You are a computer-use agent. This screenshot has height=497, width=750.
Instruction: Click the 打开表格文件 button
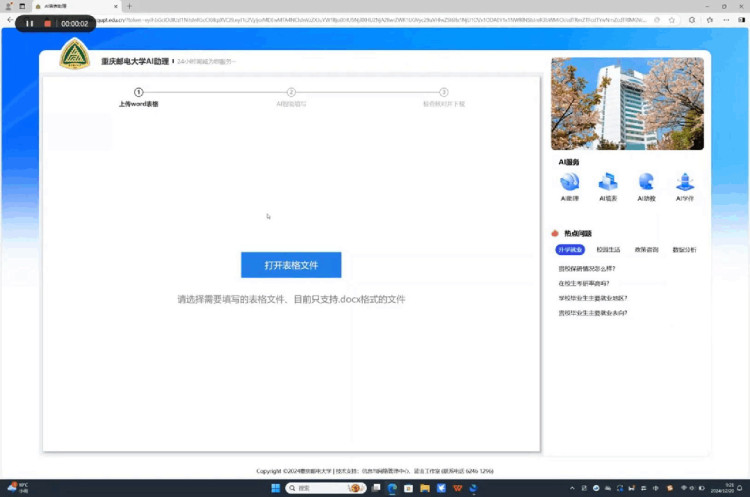click(x=291, y=265)
